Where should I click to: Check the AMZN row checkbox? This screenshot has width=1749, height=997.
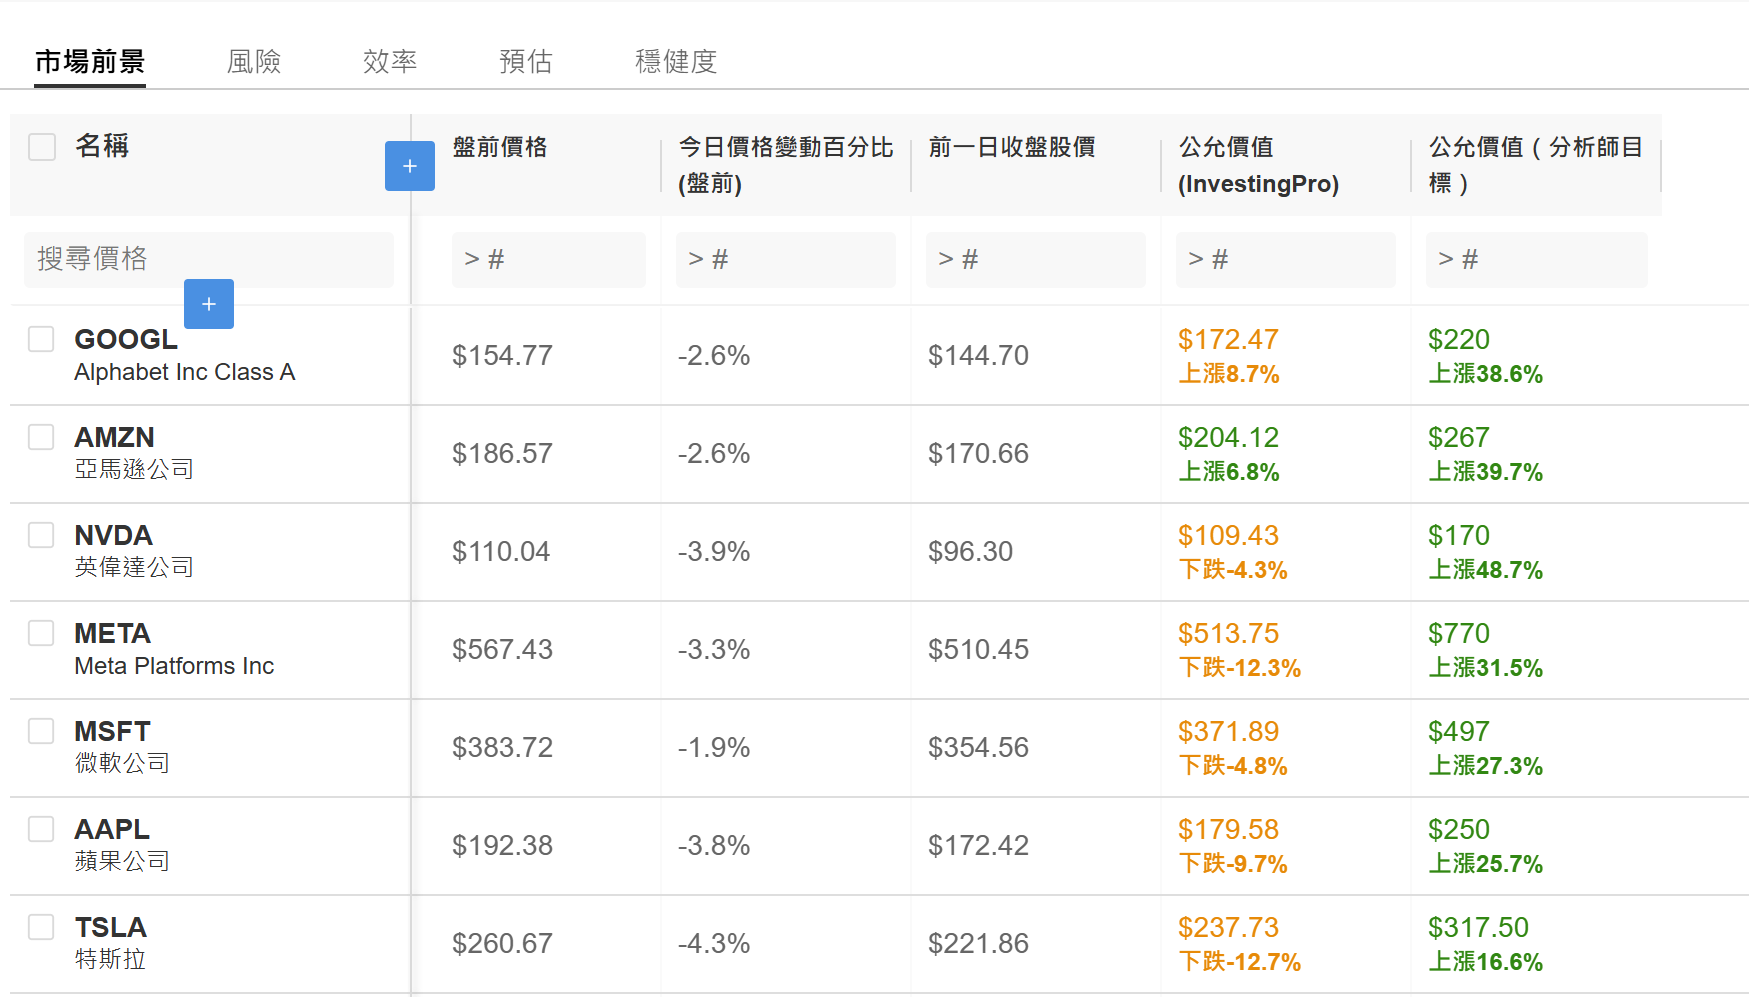[x=41, y=437]
